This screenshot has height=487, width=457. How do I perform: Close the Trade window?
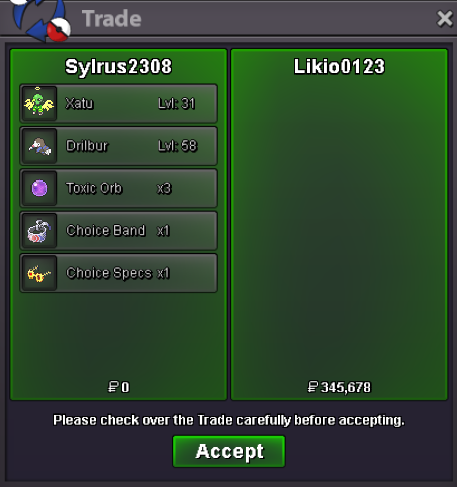click(x=445, y=18)
